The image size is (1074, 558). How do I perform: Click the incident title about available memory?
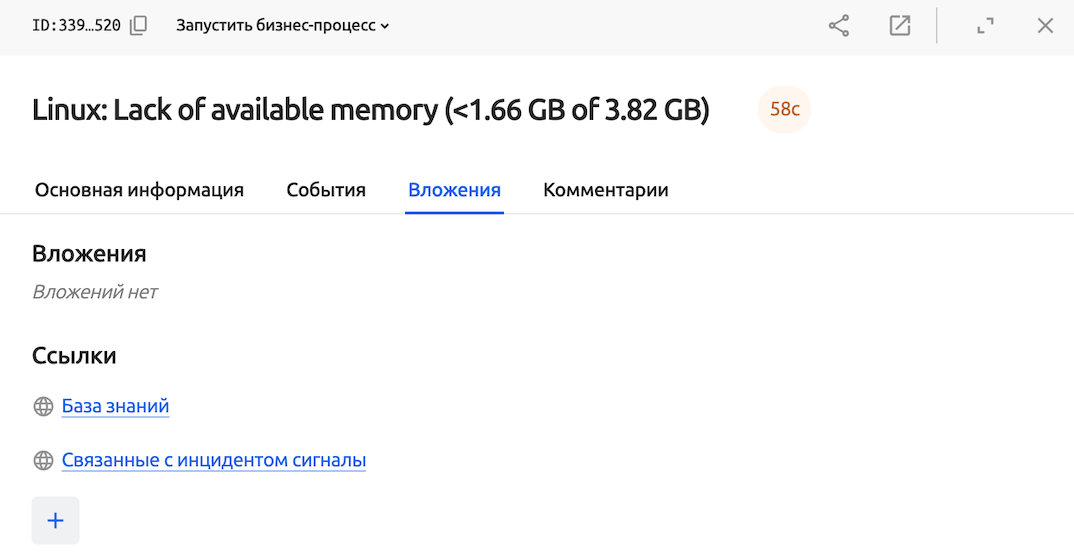[x=370, y=109]
